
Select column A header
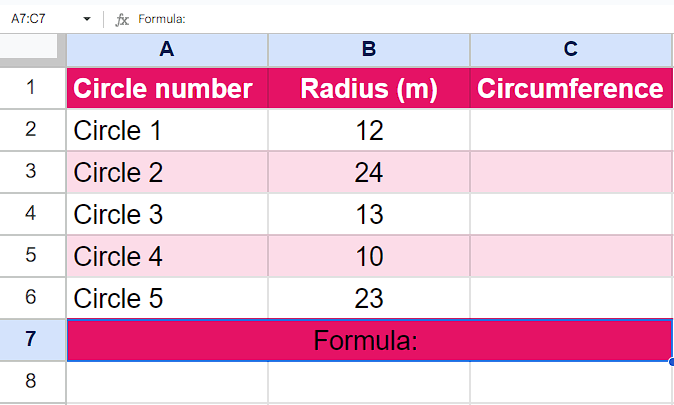point(167,49)
